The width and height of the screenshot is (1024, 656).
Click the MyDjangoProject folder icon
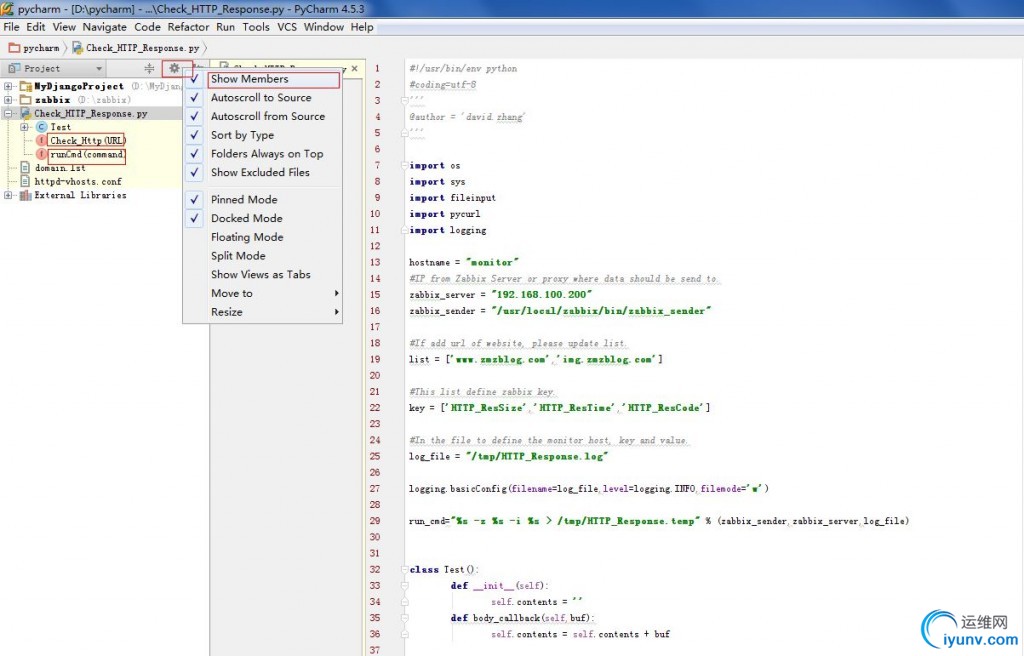coord(26,86)
